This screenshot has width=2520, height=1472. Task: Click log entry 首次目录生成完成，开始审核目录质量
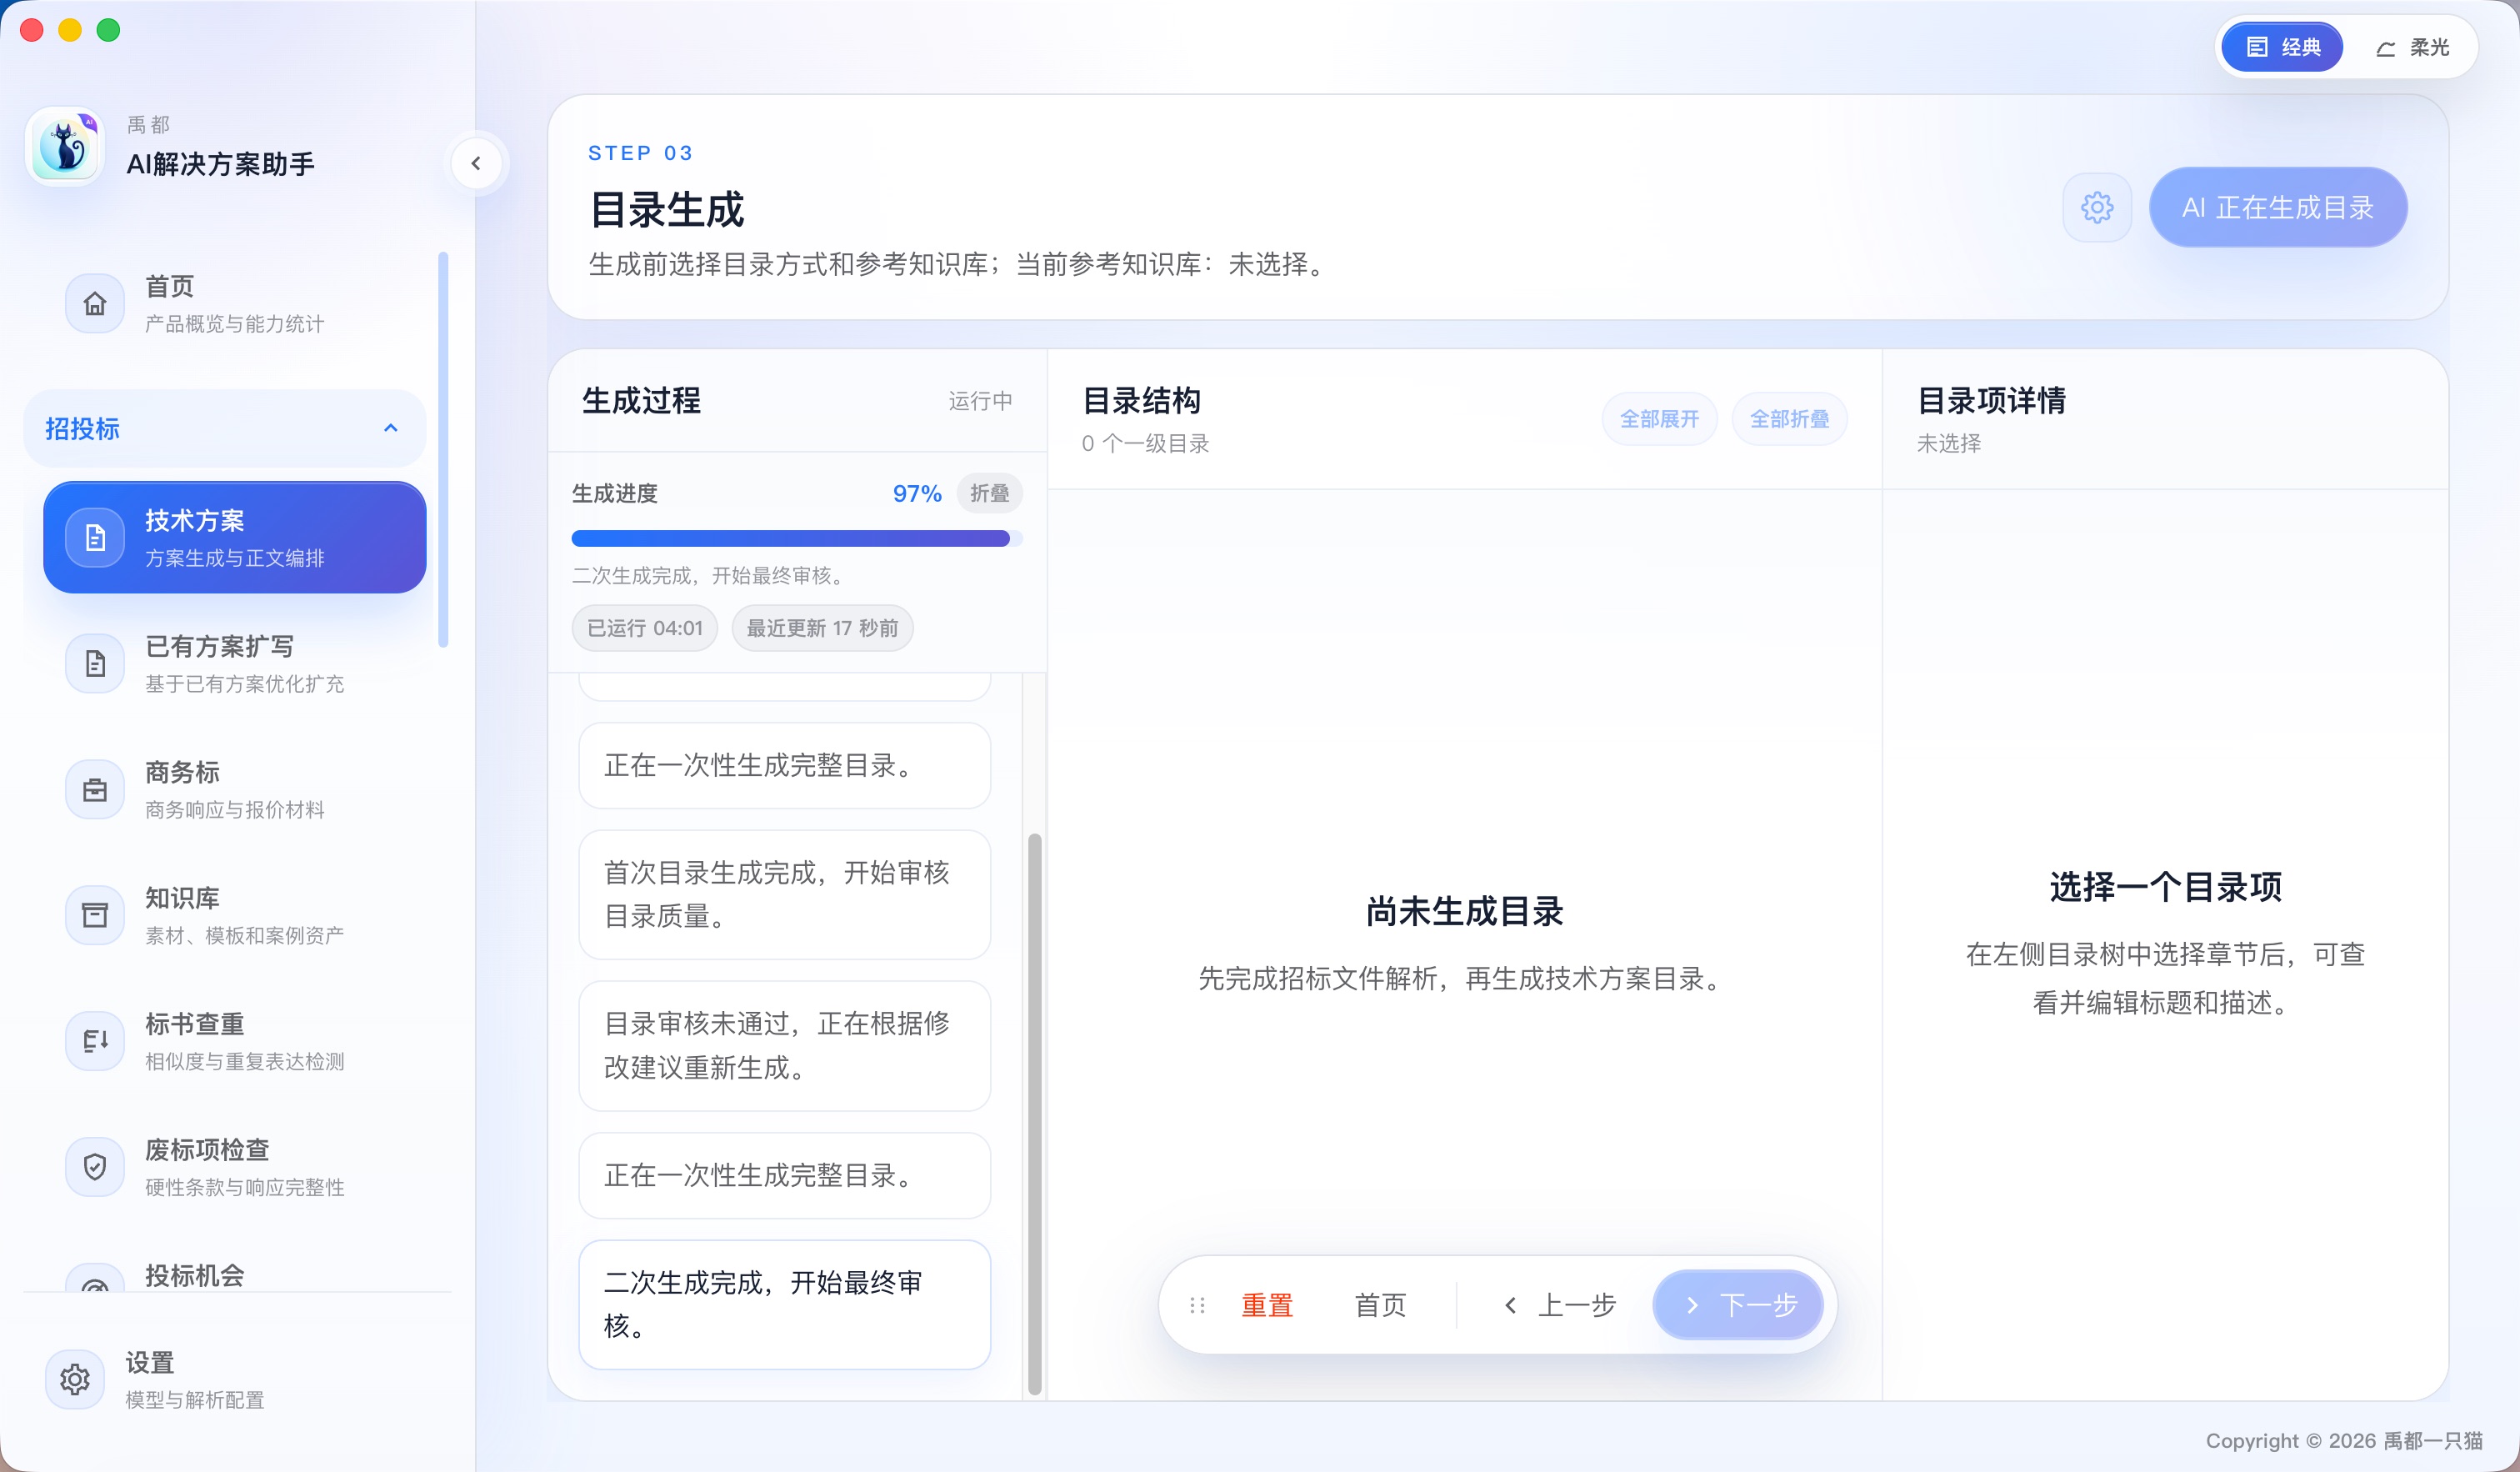(x=785, y=894)
